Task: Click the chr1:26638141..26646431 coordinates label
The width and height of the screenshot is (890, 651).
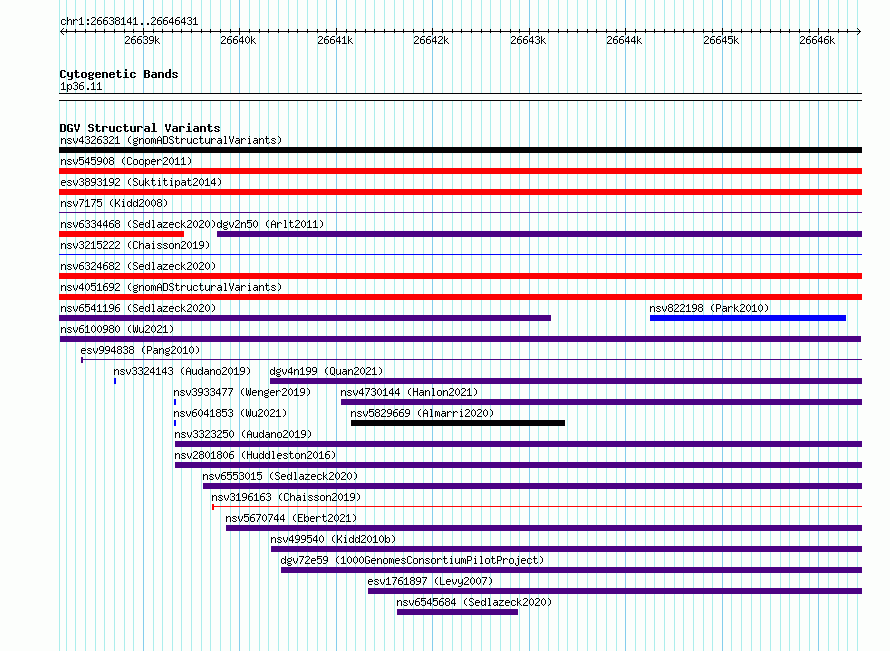Action: [129, 22]
